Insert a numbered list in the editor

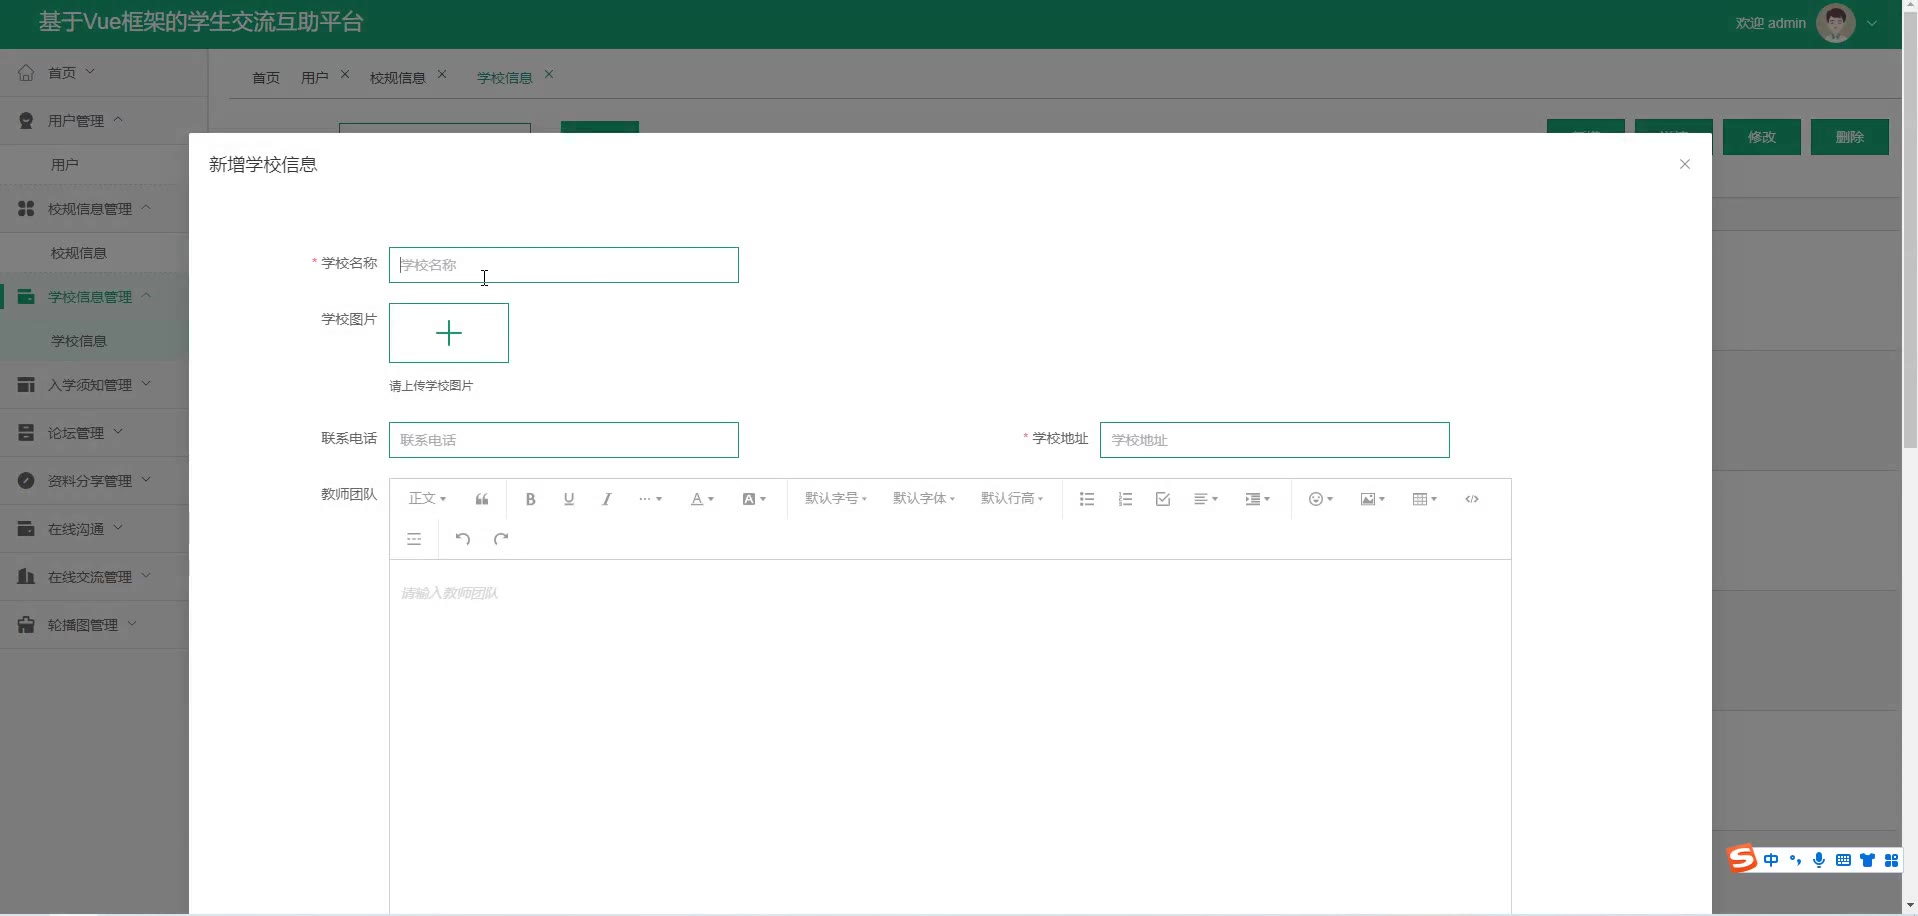pyautogui.click(x=1125, y=499)
